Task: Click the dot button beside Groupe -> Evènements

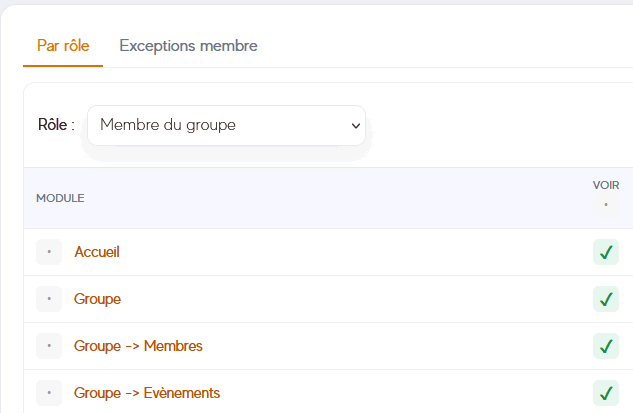Action: click(49, 393)
